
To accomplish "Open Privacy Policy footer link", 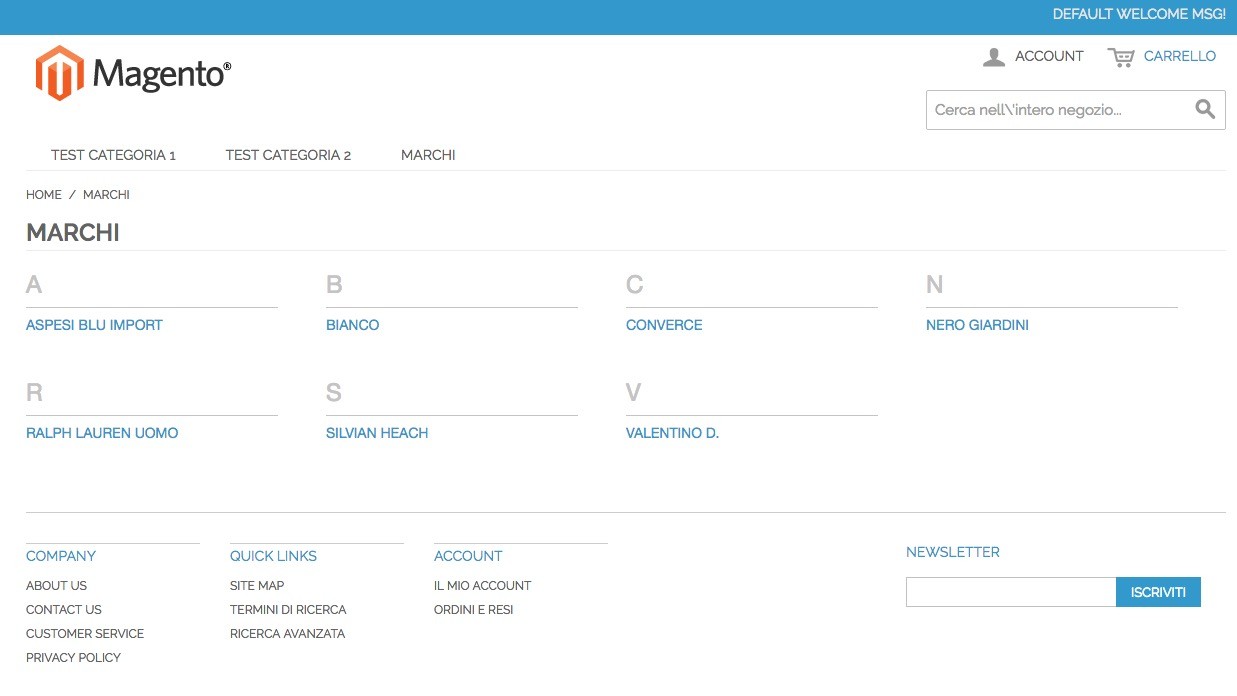I will (73, 658).
